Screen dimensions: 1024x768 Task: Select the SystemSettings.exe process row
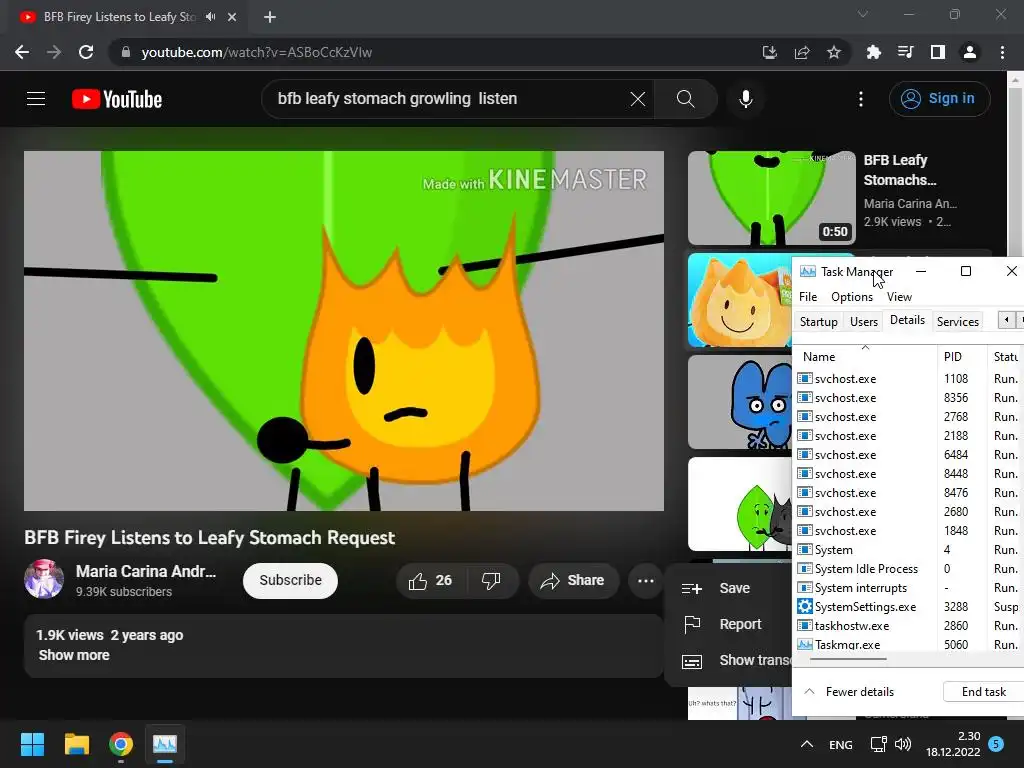click(908, 607)
